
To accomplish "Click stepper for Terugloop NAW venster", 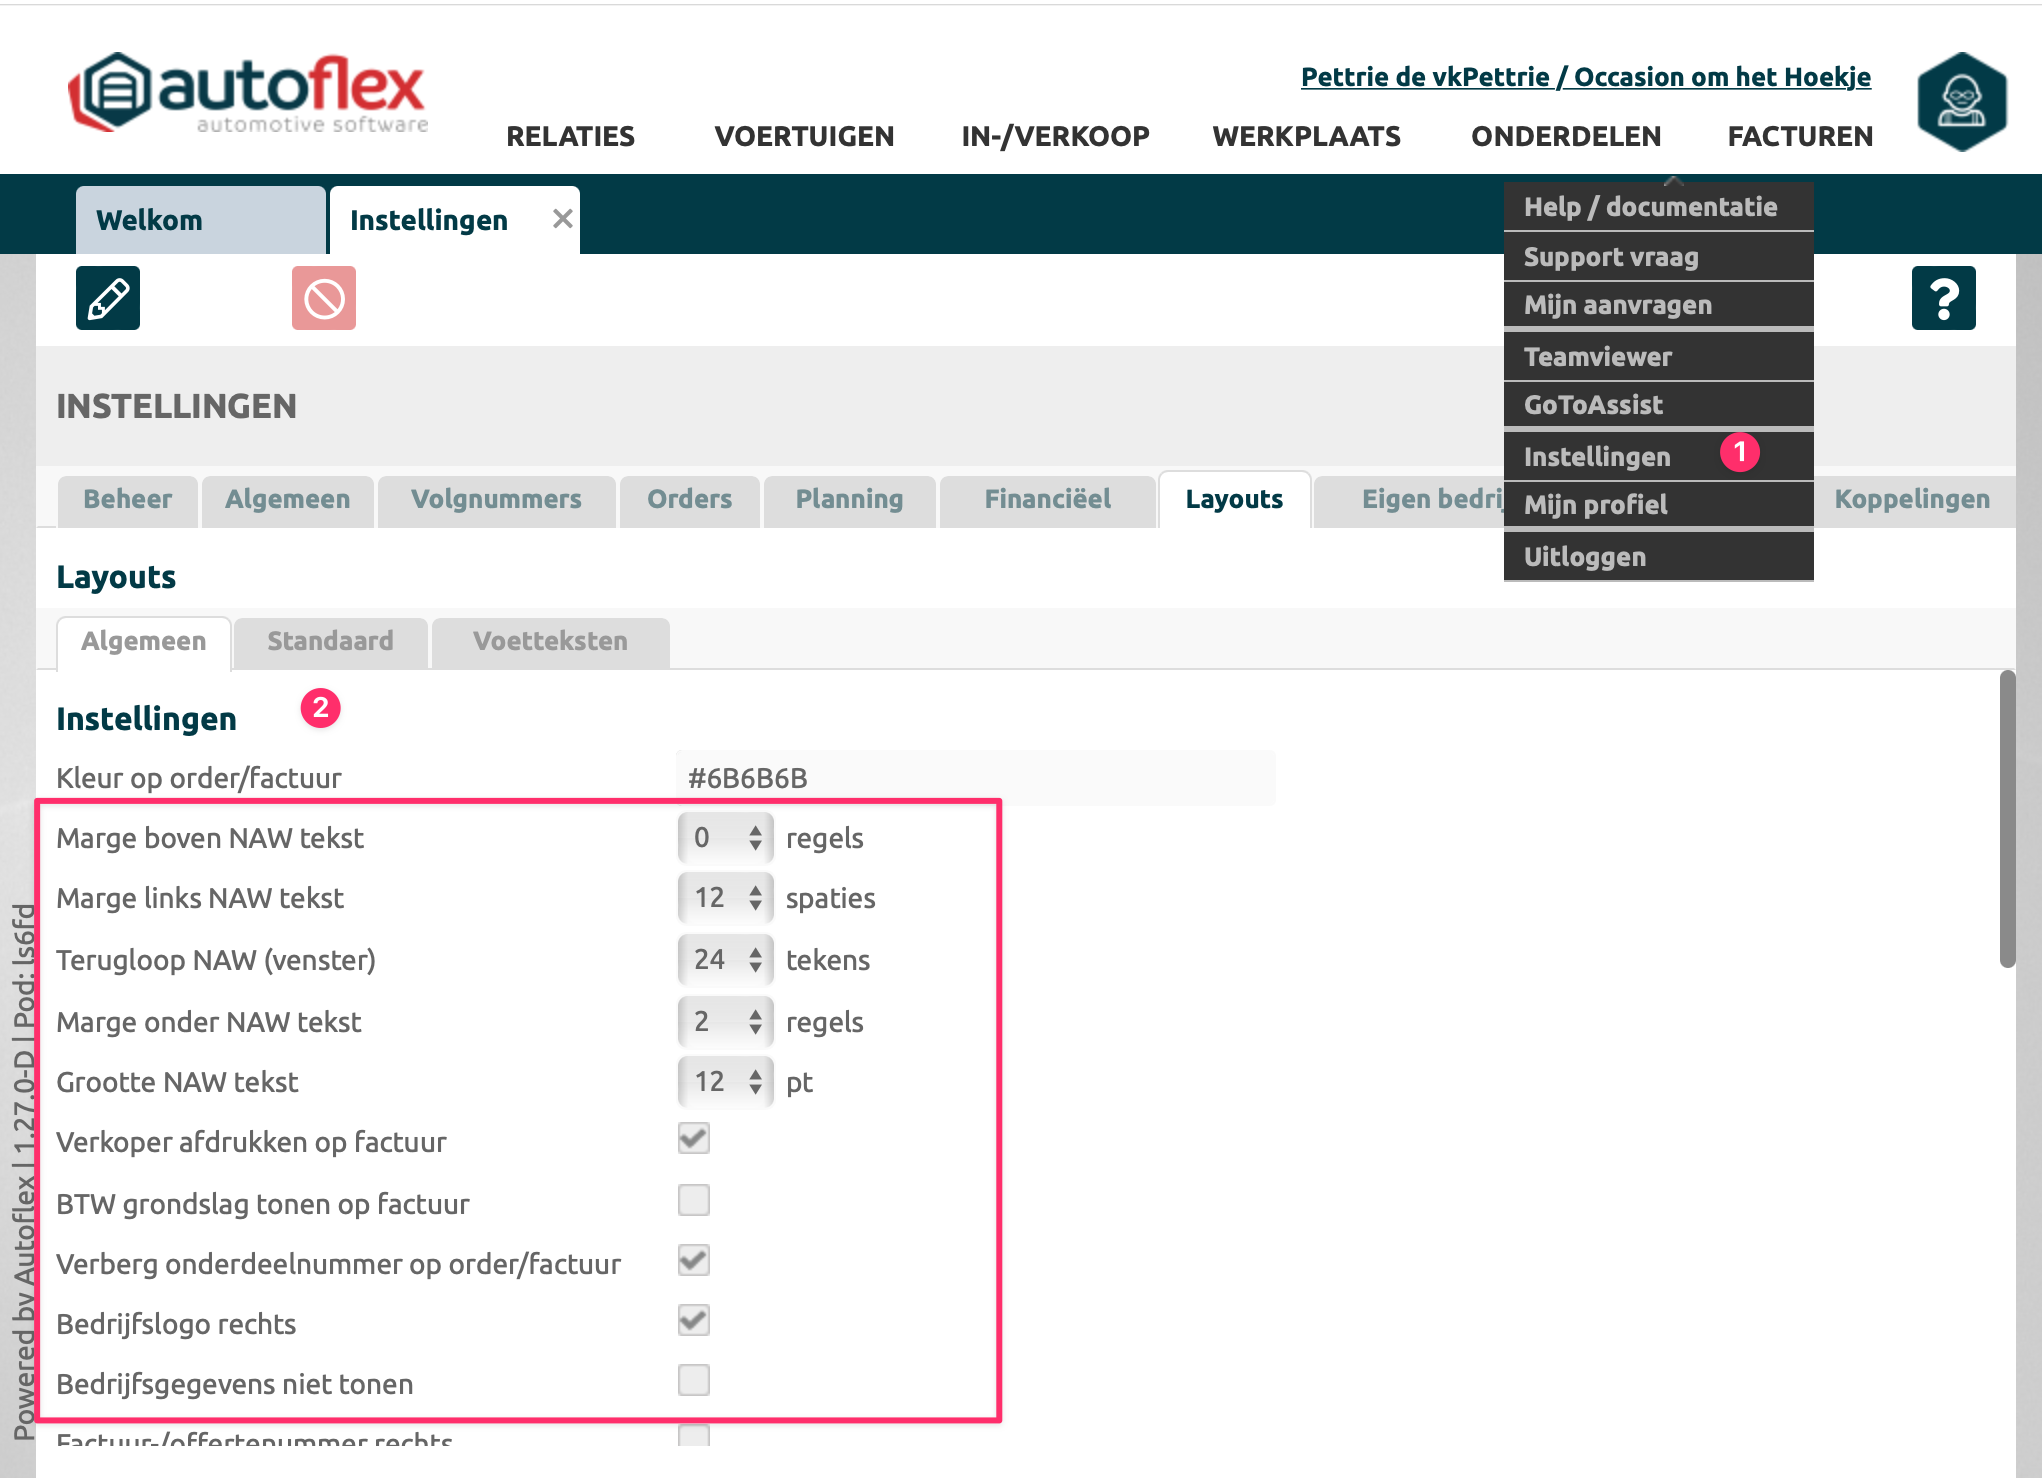I will [x=755, y=960].
